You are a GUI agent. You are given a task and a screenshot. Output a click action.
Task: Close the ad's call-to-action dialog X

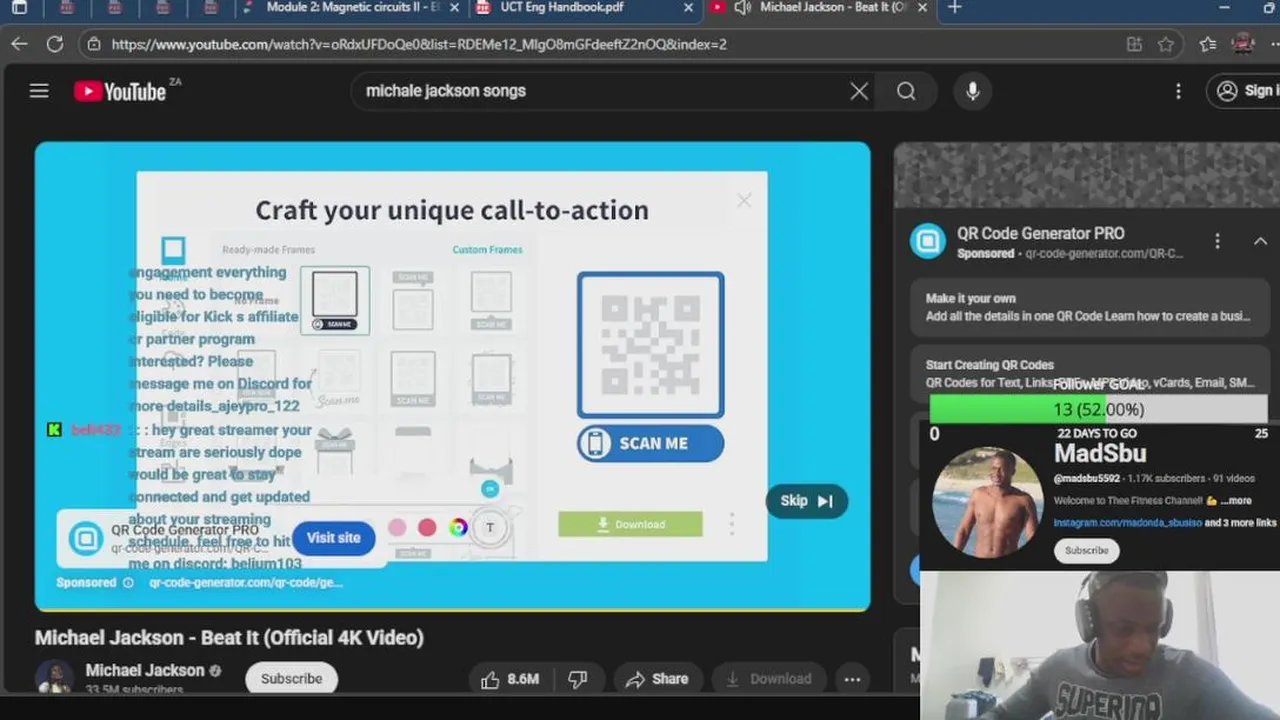click(744, 200)
